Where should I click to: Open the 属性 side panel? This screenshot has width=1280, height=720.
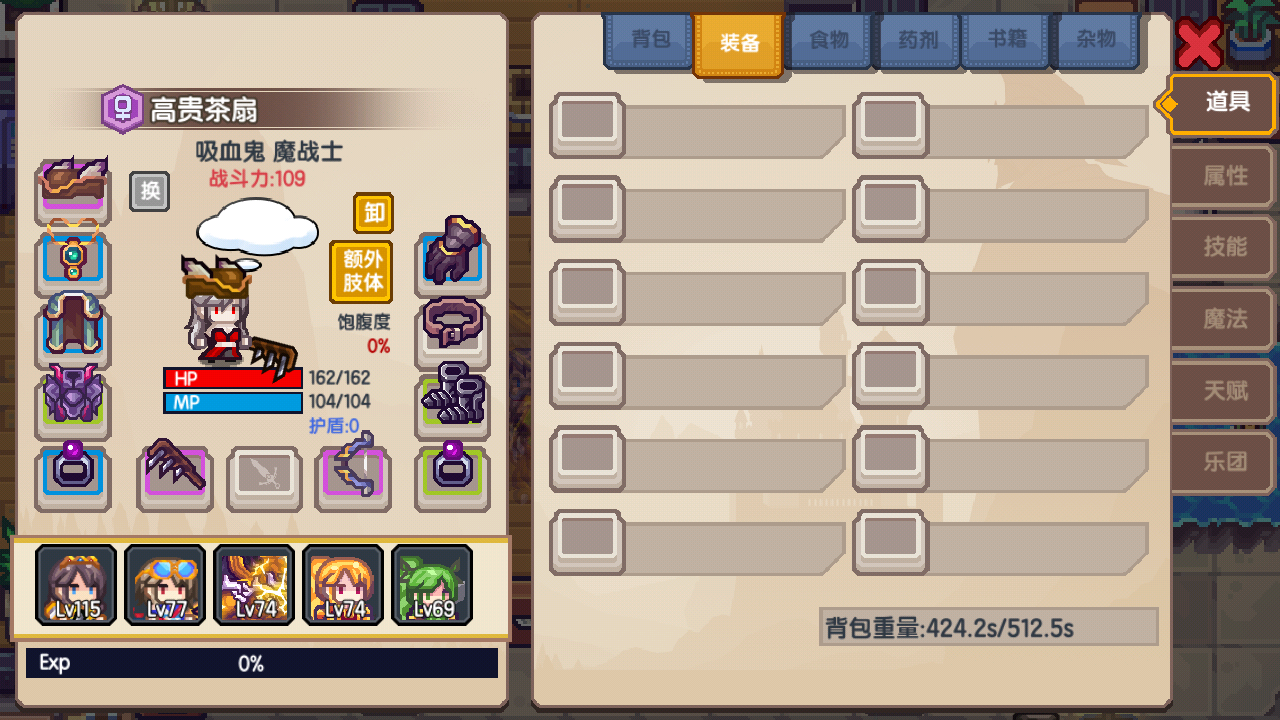tap(1224, 176)
